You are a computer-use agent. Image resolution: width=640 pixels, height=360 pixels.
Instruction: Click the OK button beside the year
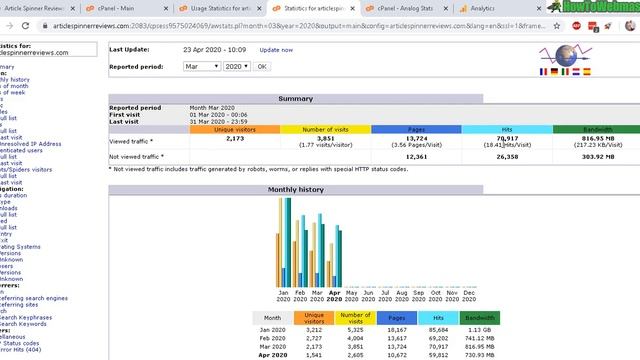(262, 66)
